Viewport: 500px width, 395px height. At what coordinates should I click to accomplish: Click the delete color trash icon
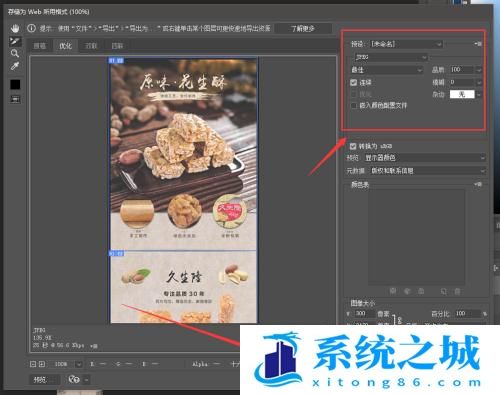(x=458, y=291)
